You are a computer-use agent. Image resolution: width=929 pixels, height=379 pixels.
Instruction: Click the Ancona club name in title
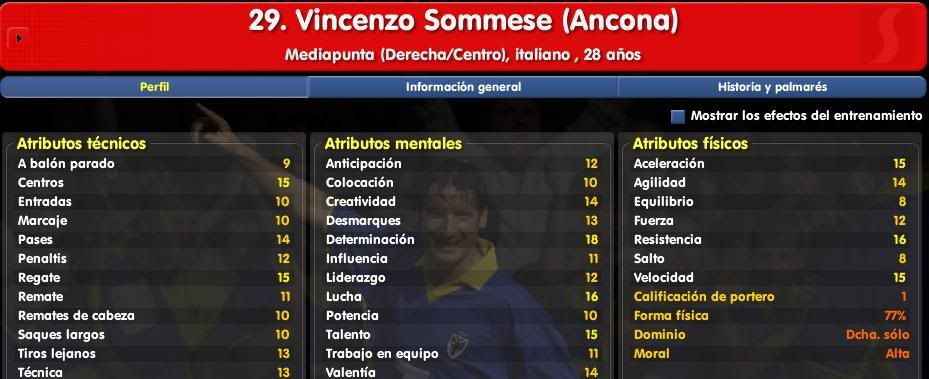pos(619,21)
